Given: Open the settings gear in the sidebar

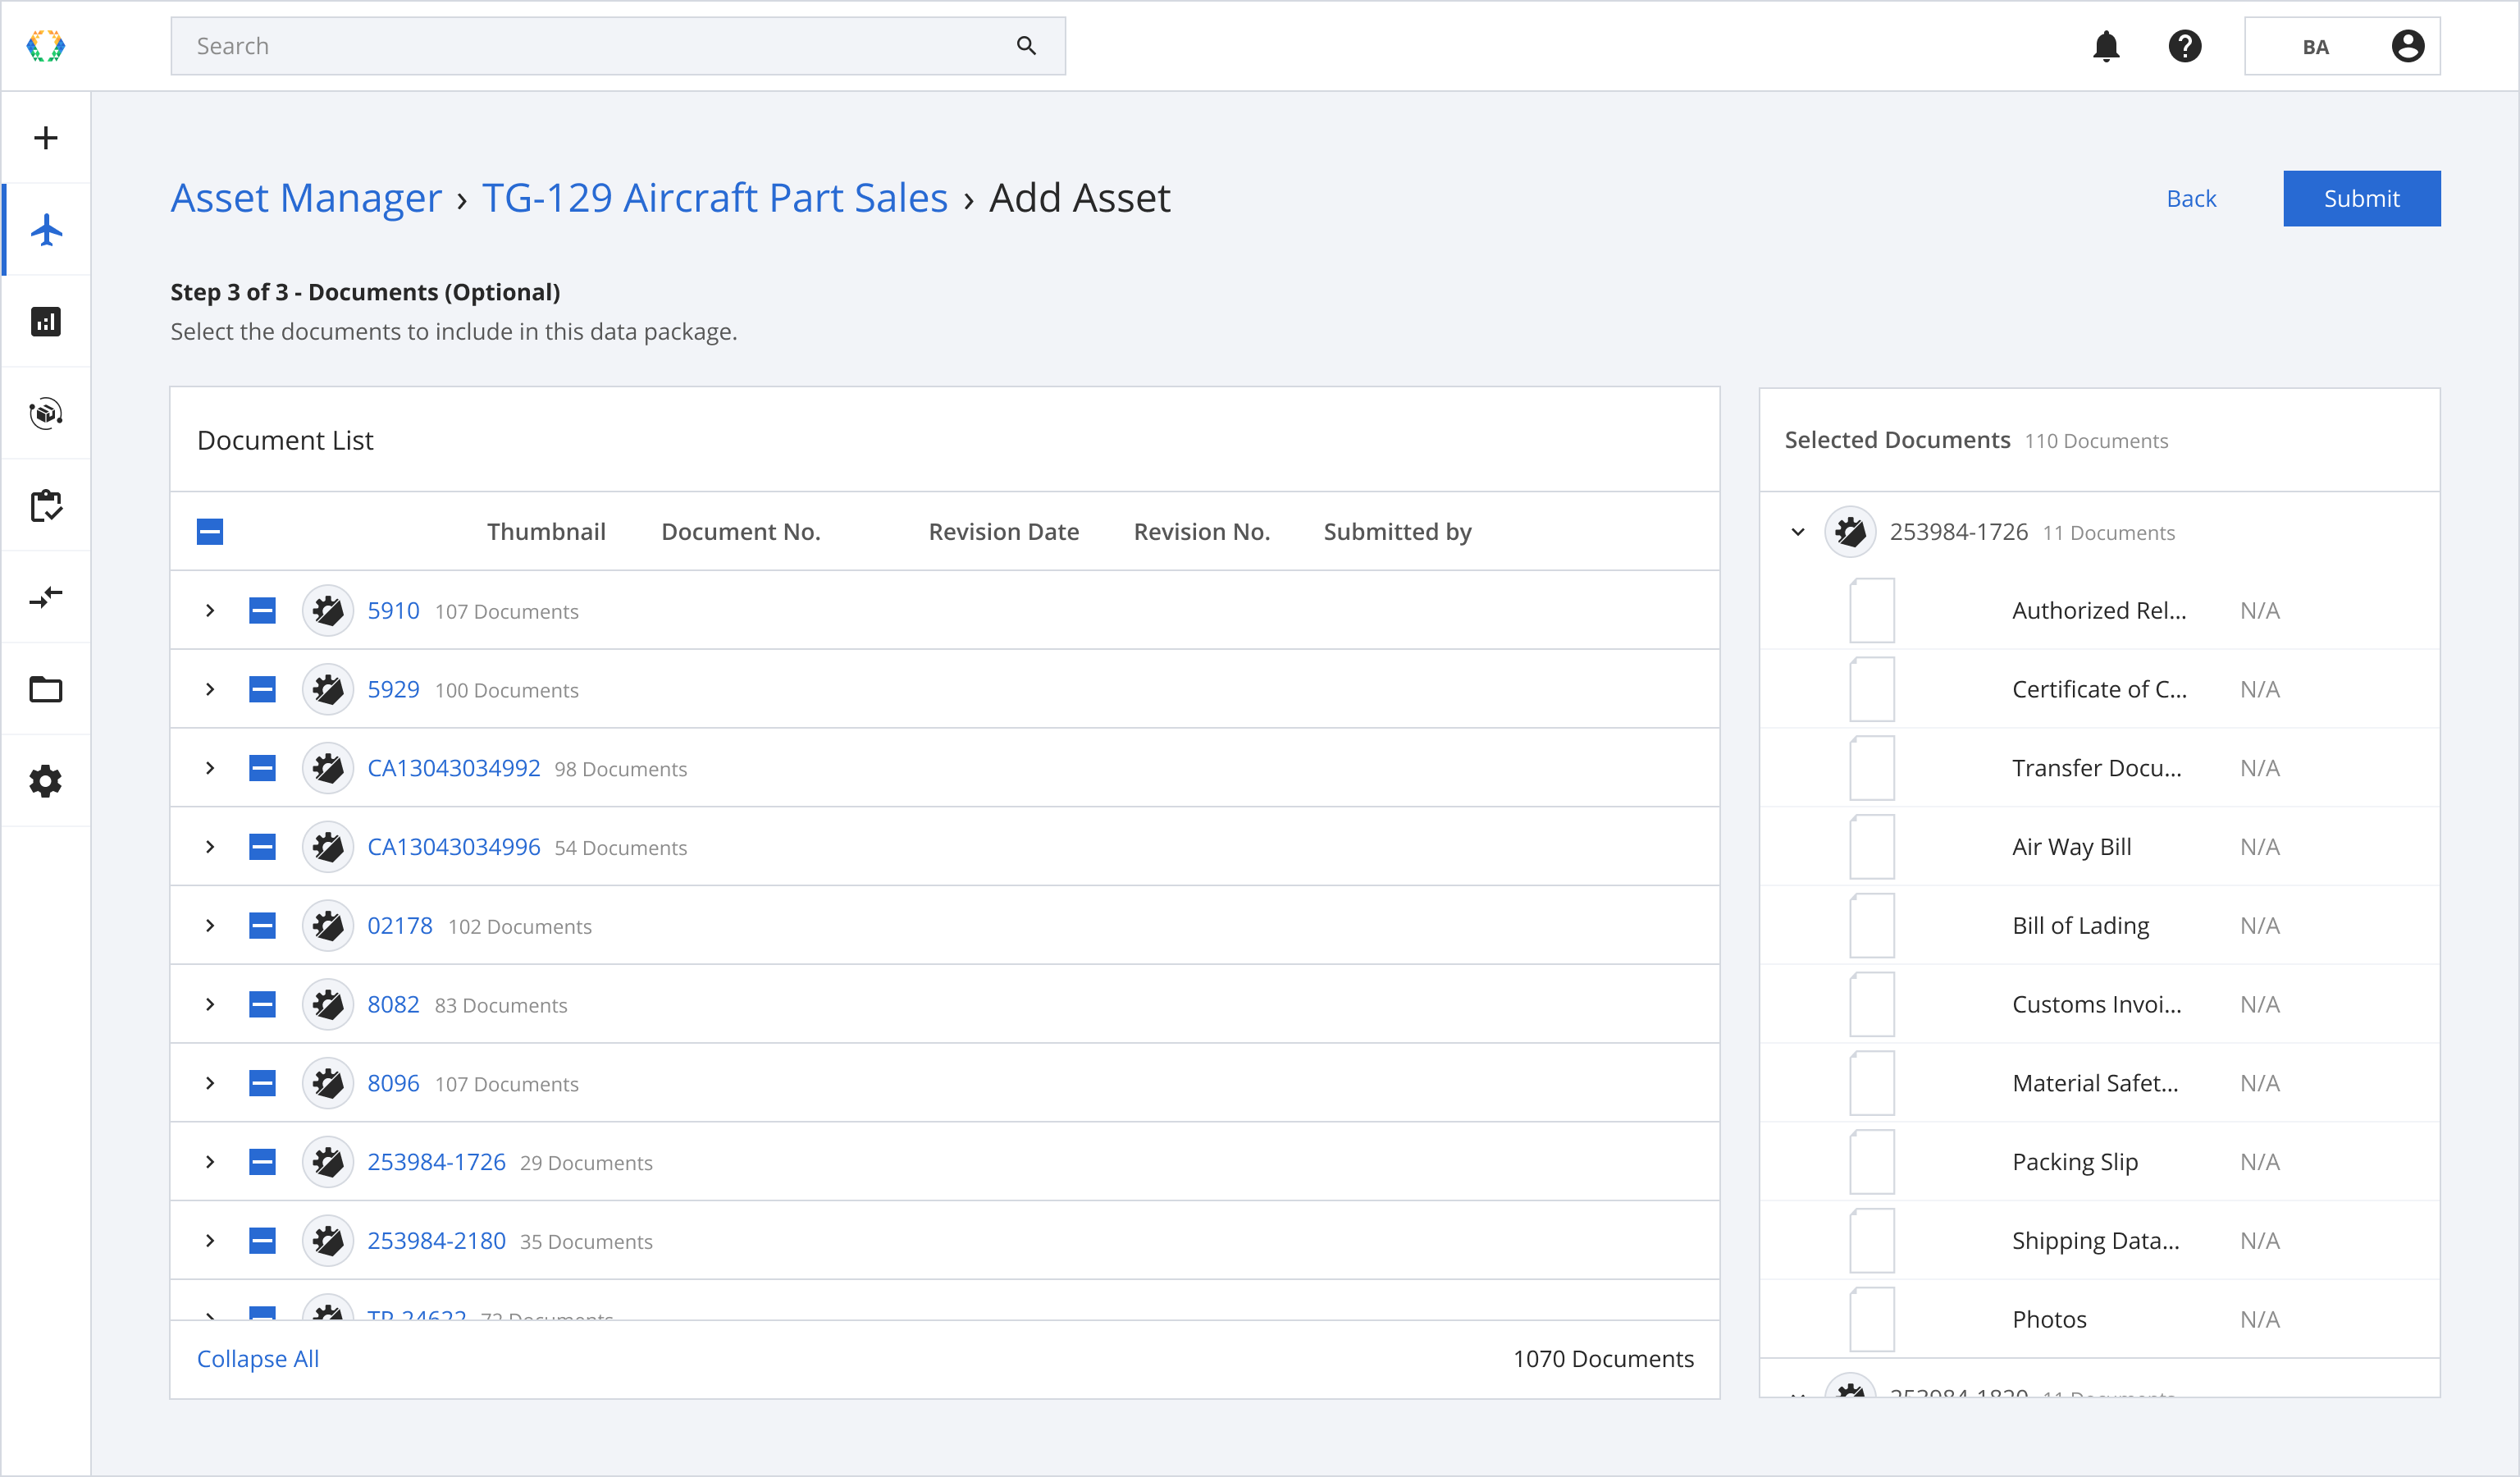Looking at the screenshot, I should point(46,781).
